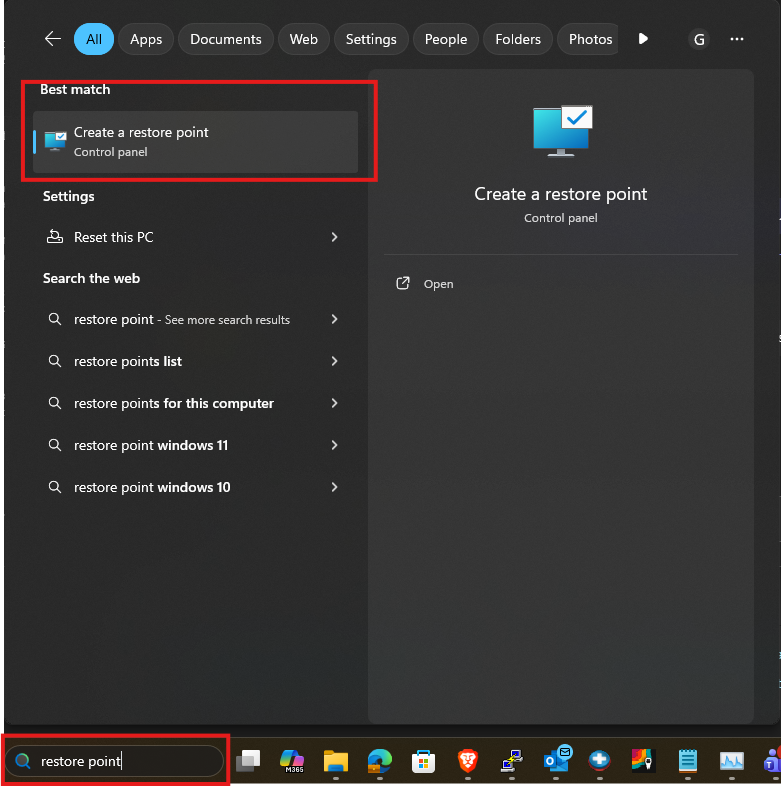
Task: Click Open in the preview pane
Action: [x=438, y=284]
